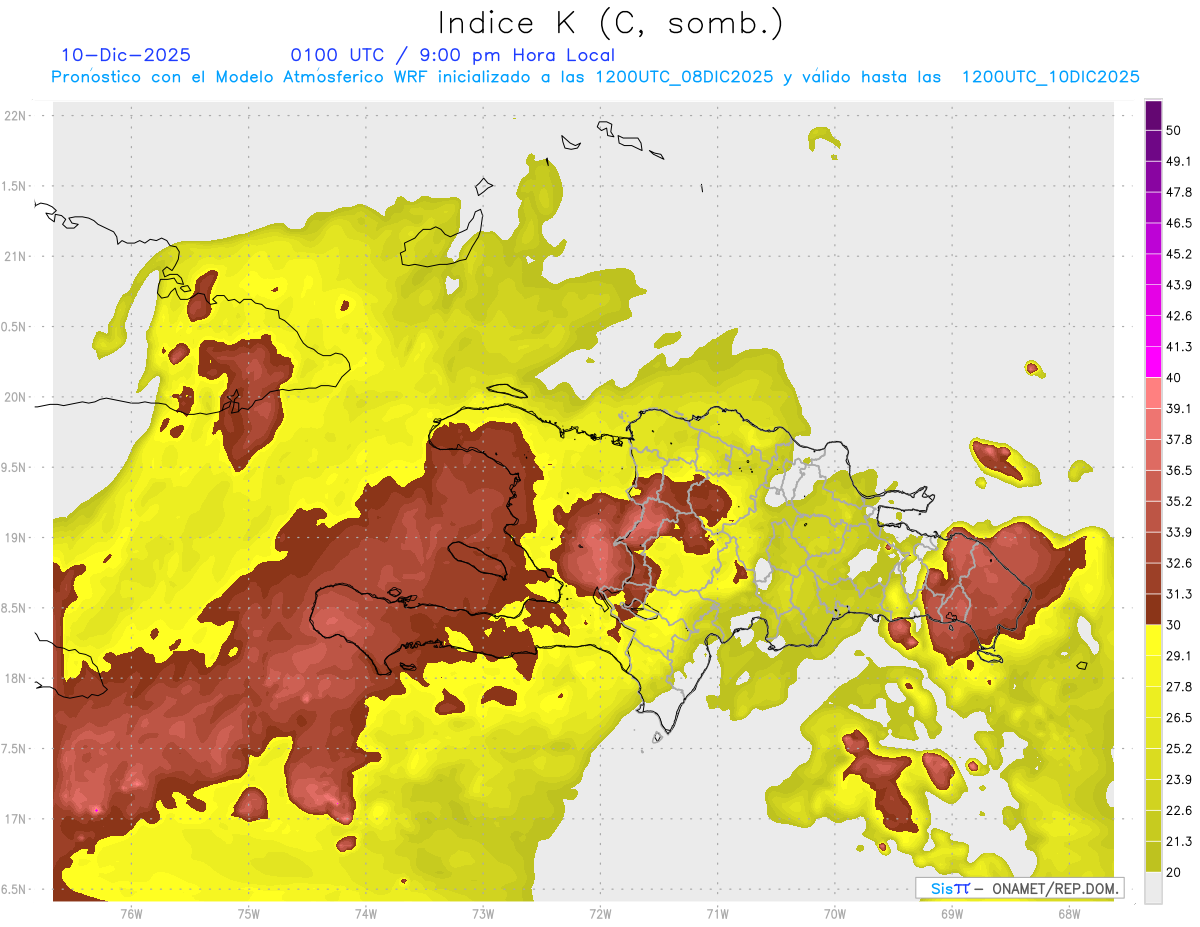The height and width of the screenshot is (927, 1200).
Task: Click the "0100 UTC / 9:00 pm Hora Local" time text
Action: pos(453,55)
